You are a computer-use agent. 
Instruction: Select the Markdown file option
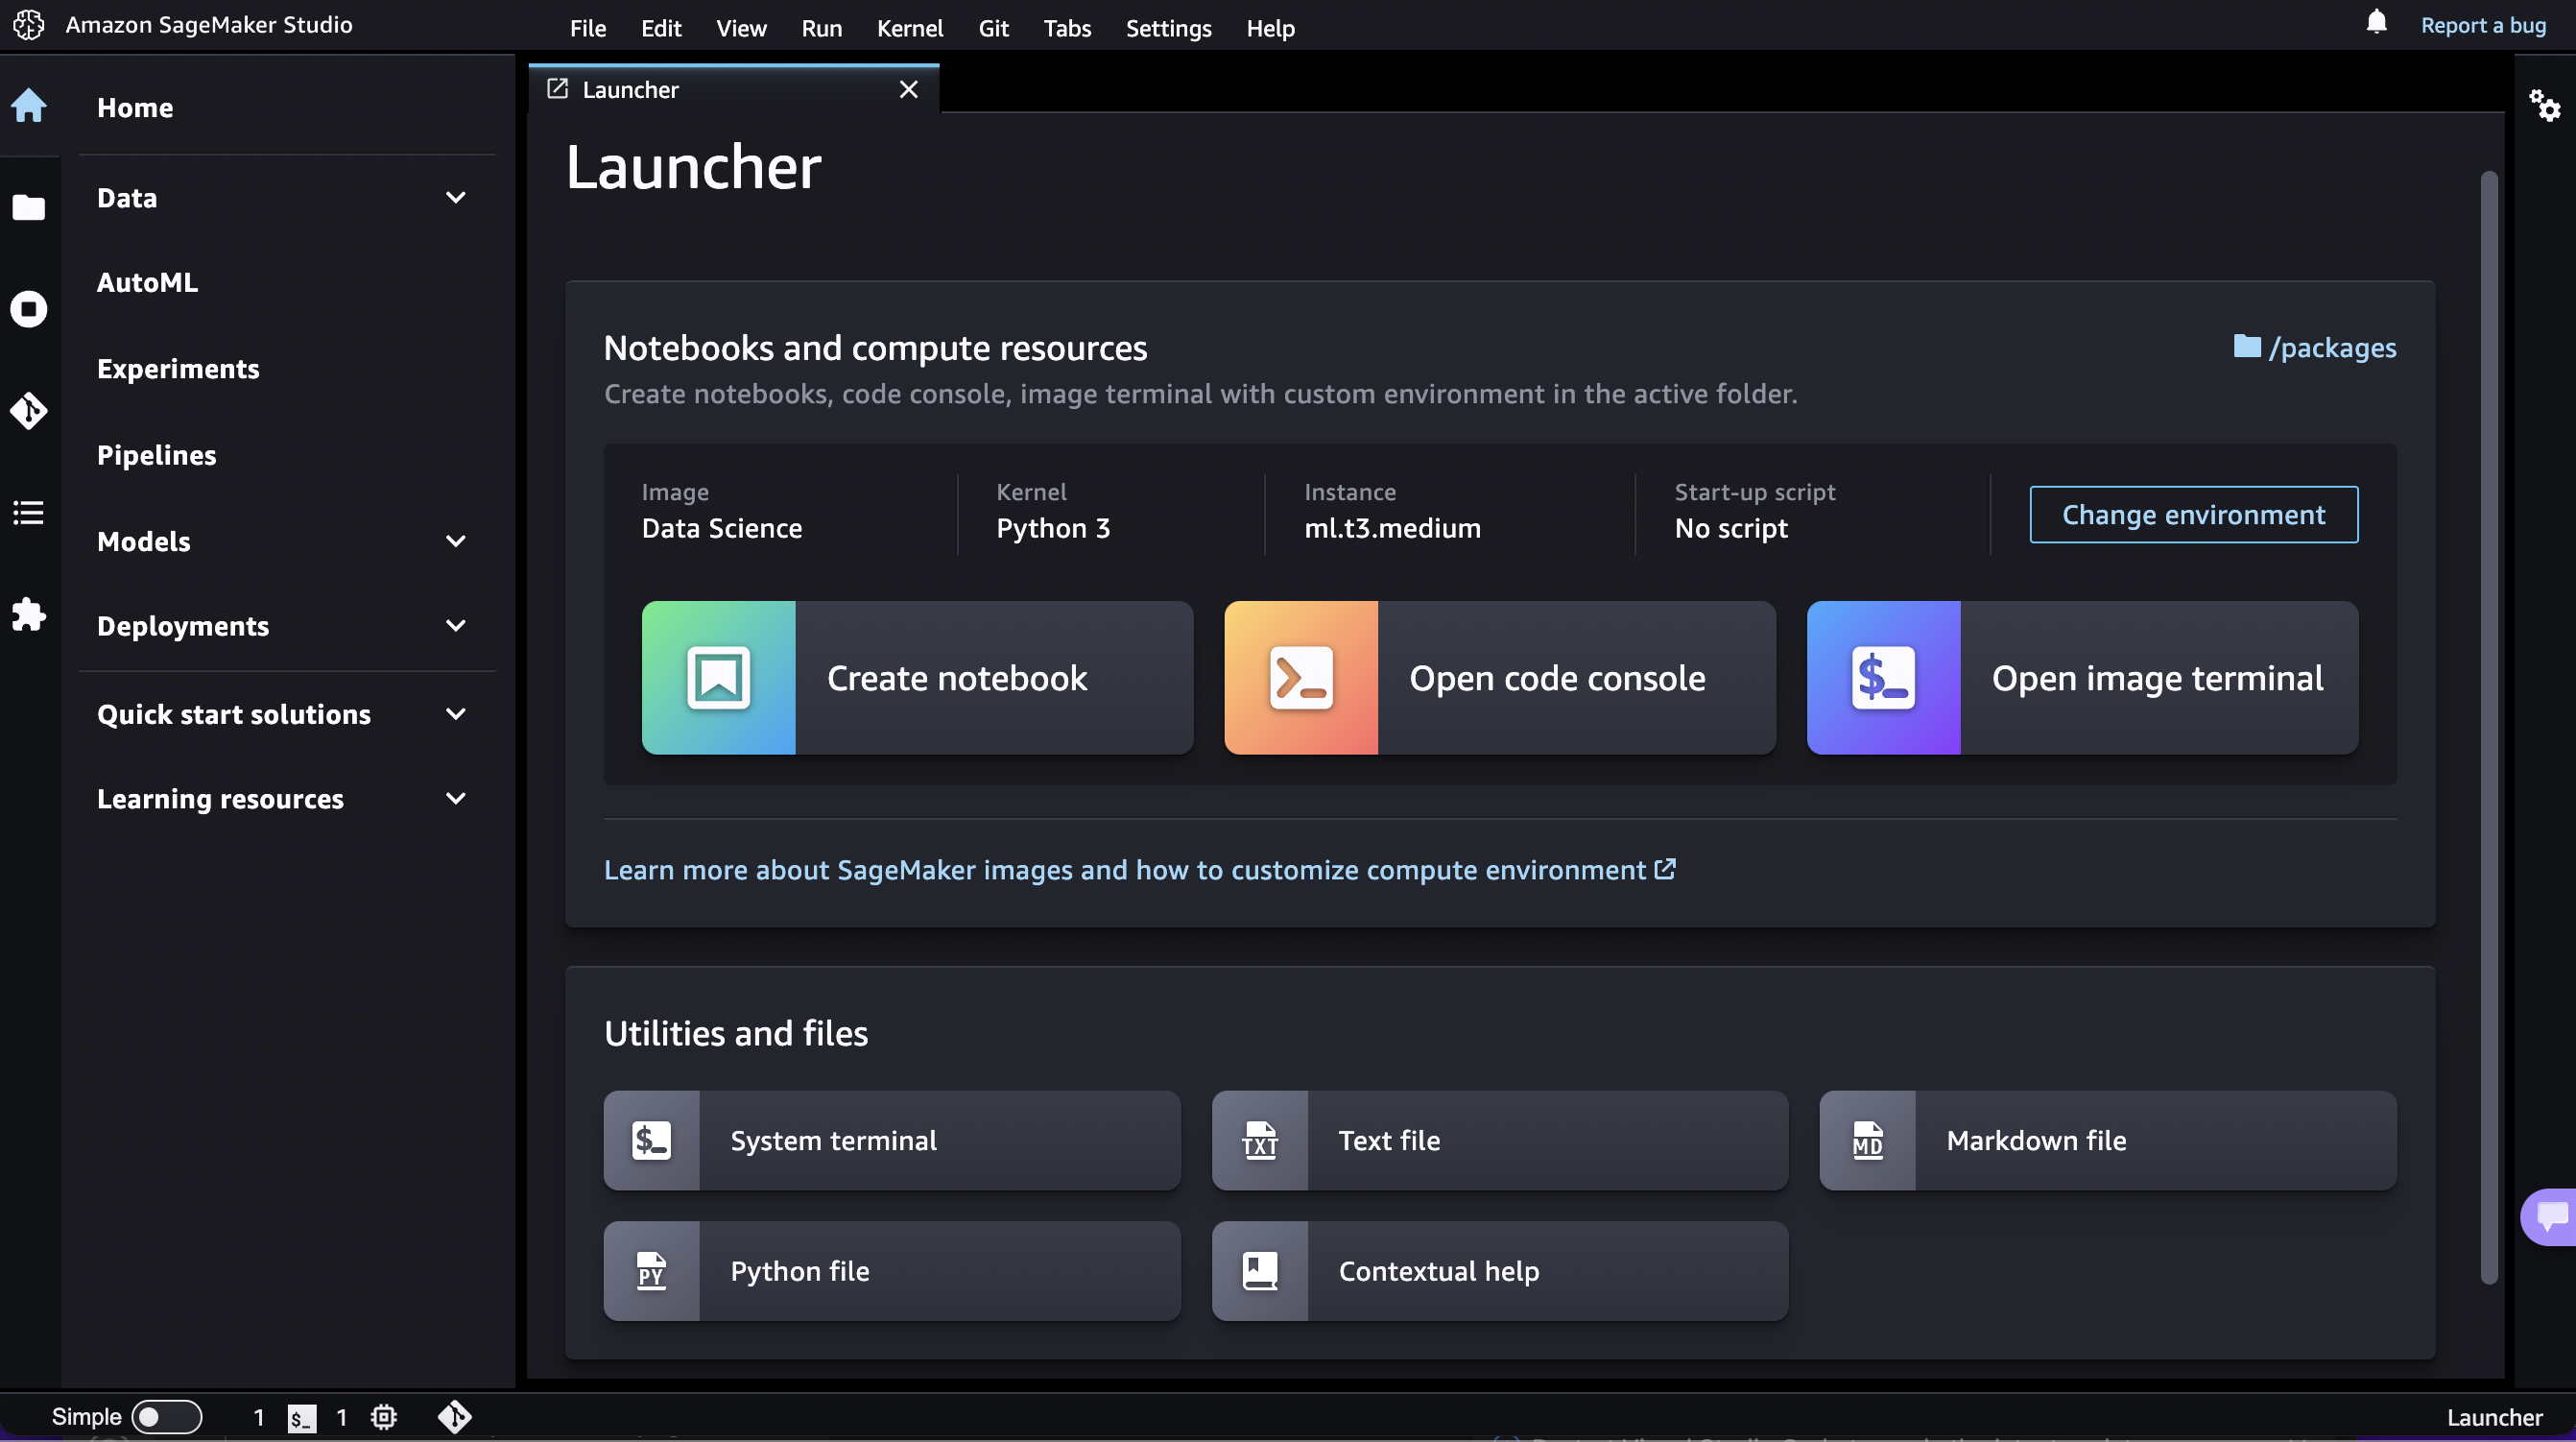click(2107, 1140)
